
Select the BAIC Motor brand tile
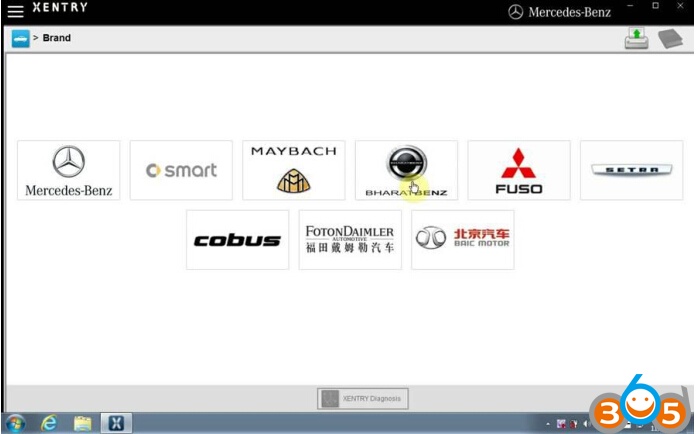coord(463,240)
